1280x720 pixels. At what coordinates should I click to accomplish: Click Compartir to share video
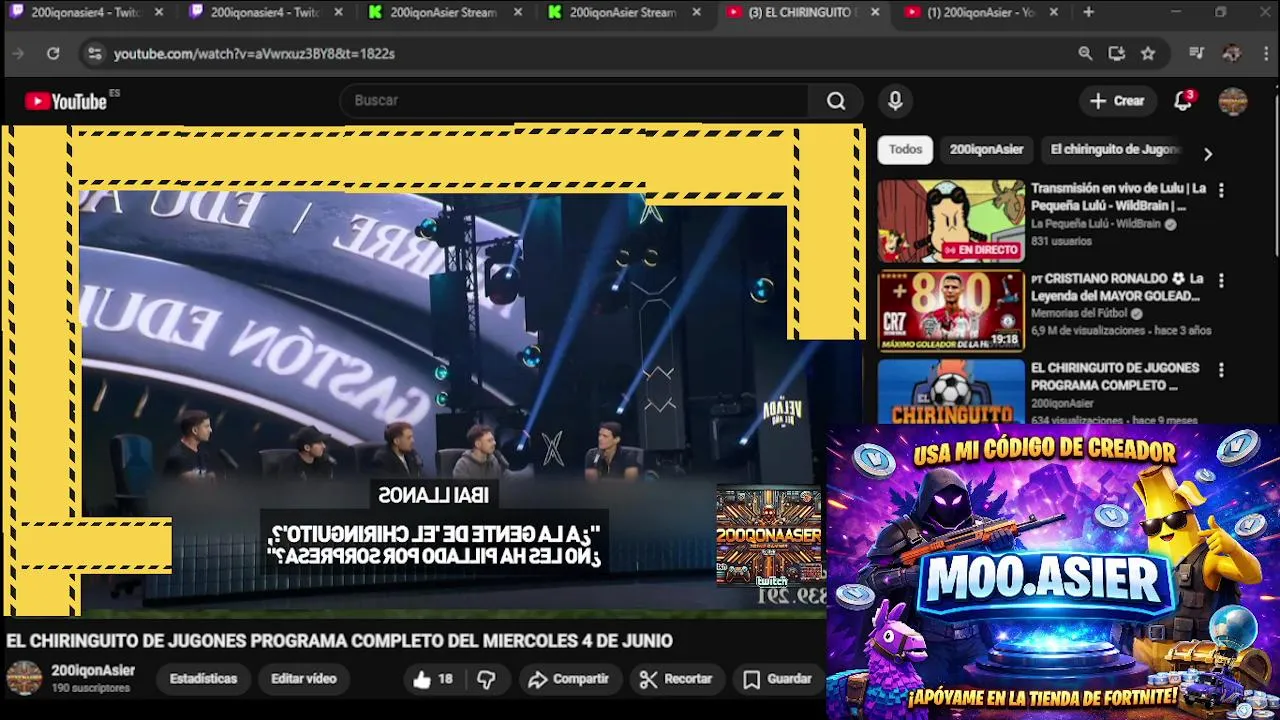point(569,679)
